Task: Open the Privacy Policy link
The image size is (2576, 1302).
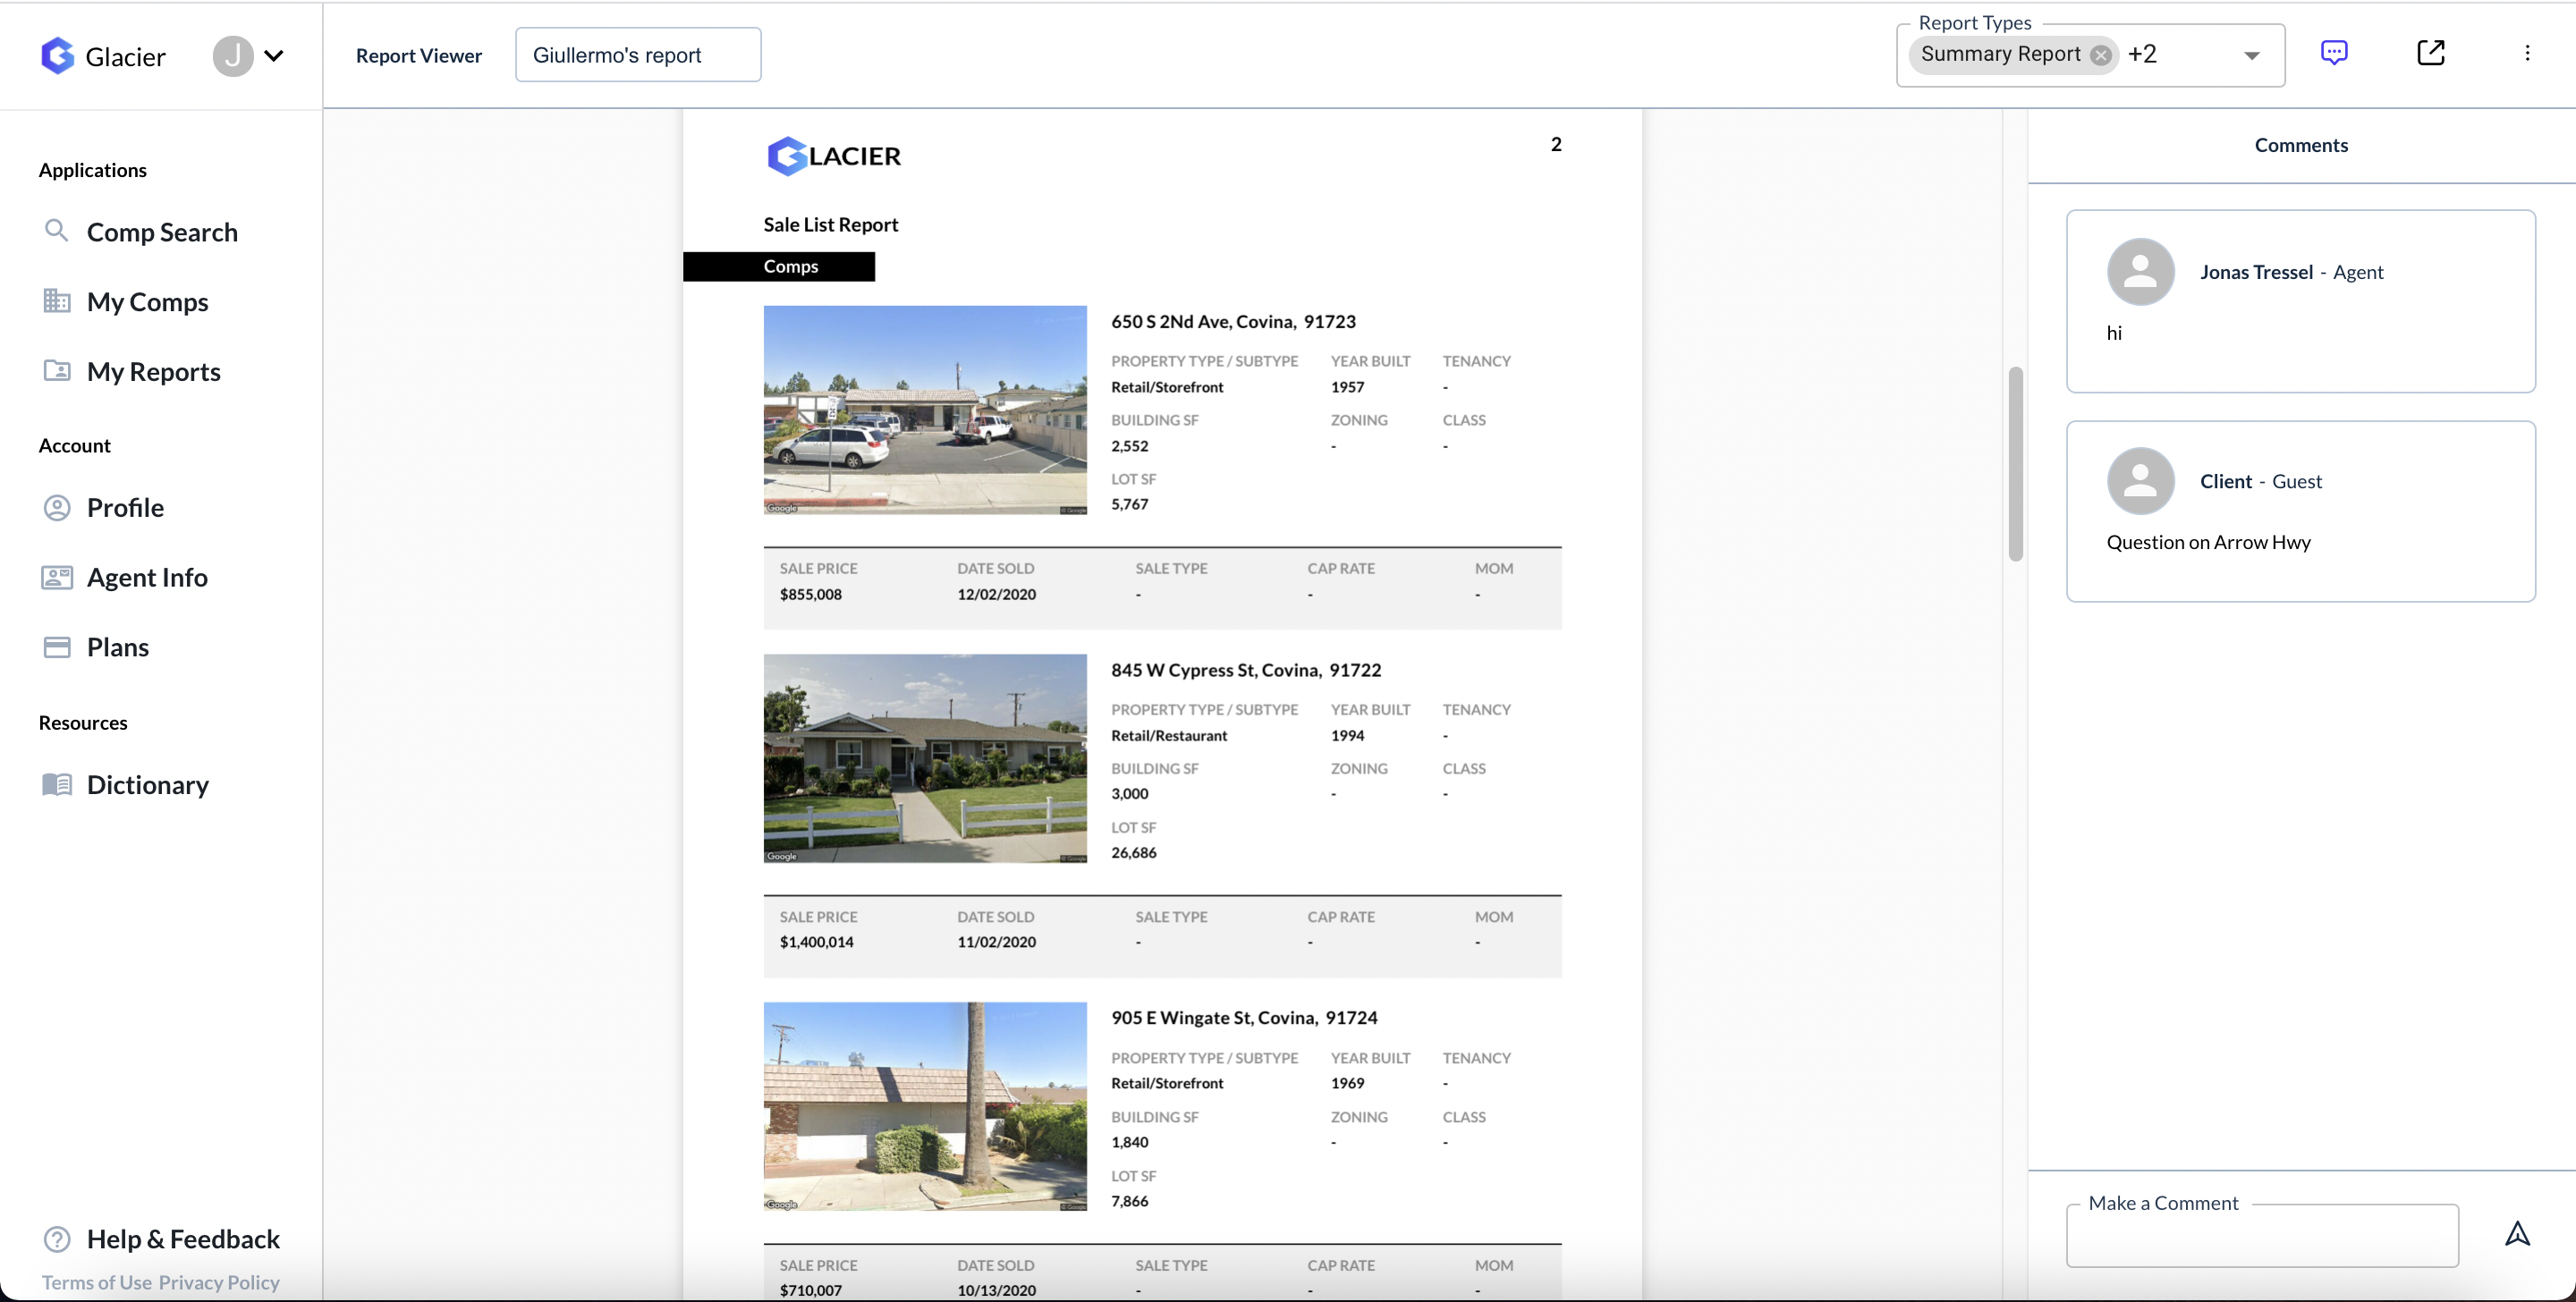Action: pyautogui.click(x=219, y=1282)
